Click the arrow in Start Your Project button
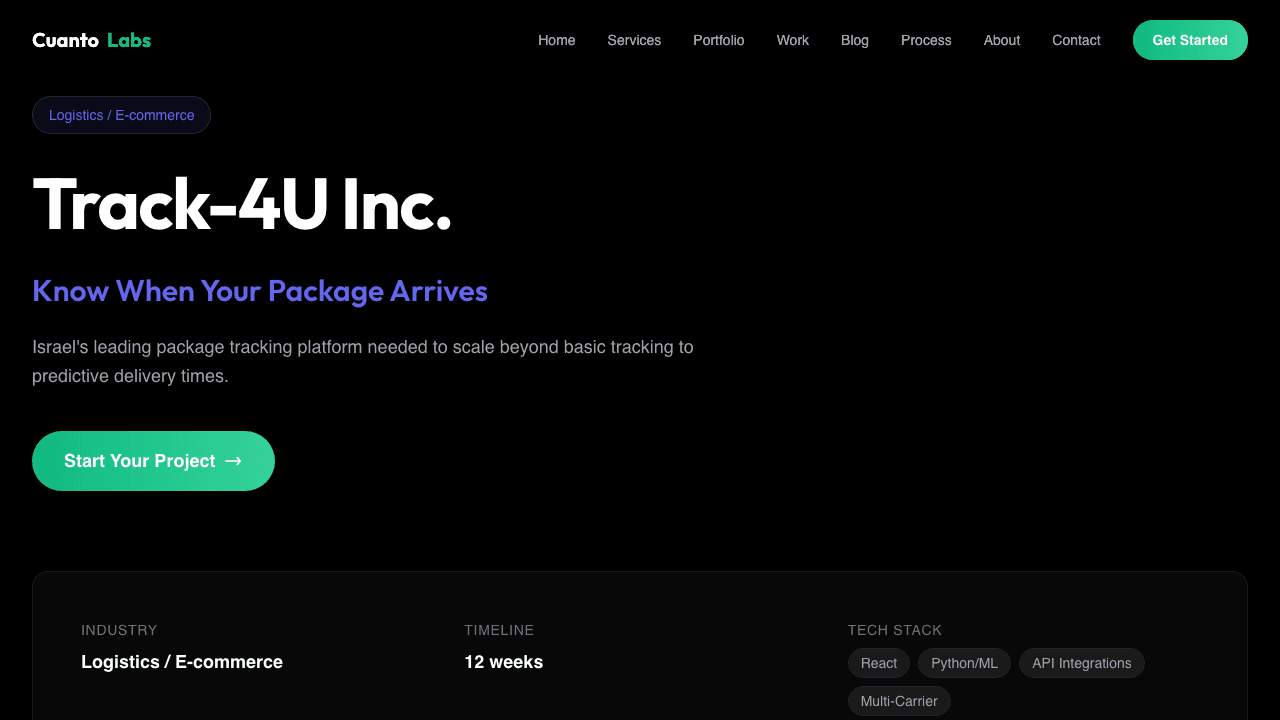 [x=234, y=461]
